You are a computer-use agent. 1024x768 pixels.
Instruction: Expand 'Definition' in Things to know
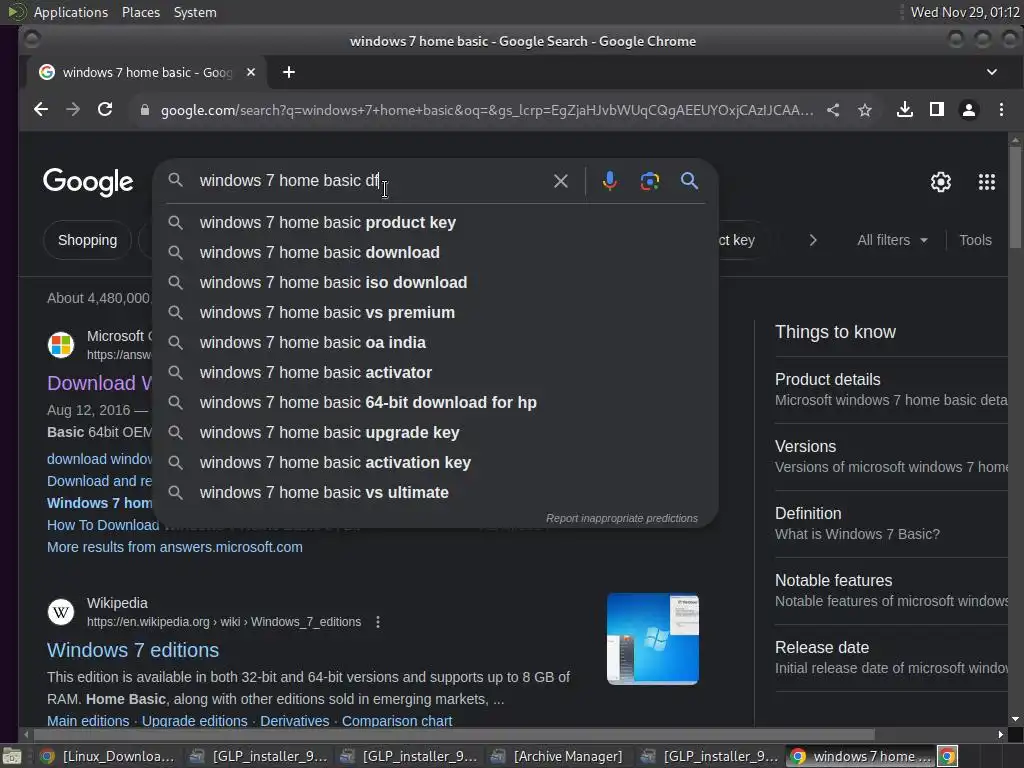coord(891,524)
